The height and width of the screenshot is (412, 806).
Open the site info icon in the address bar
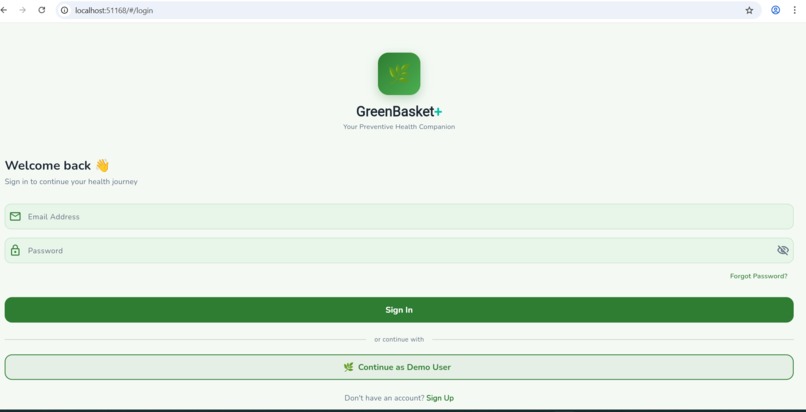(x=64, y=10)
